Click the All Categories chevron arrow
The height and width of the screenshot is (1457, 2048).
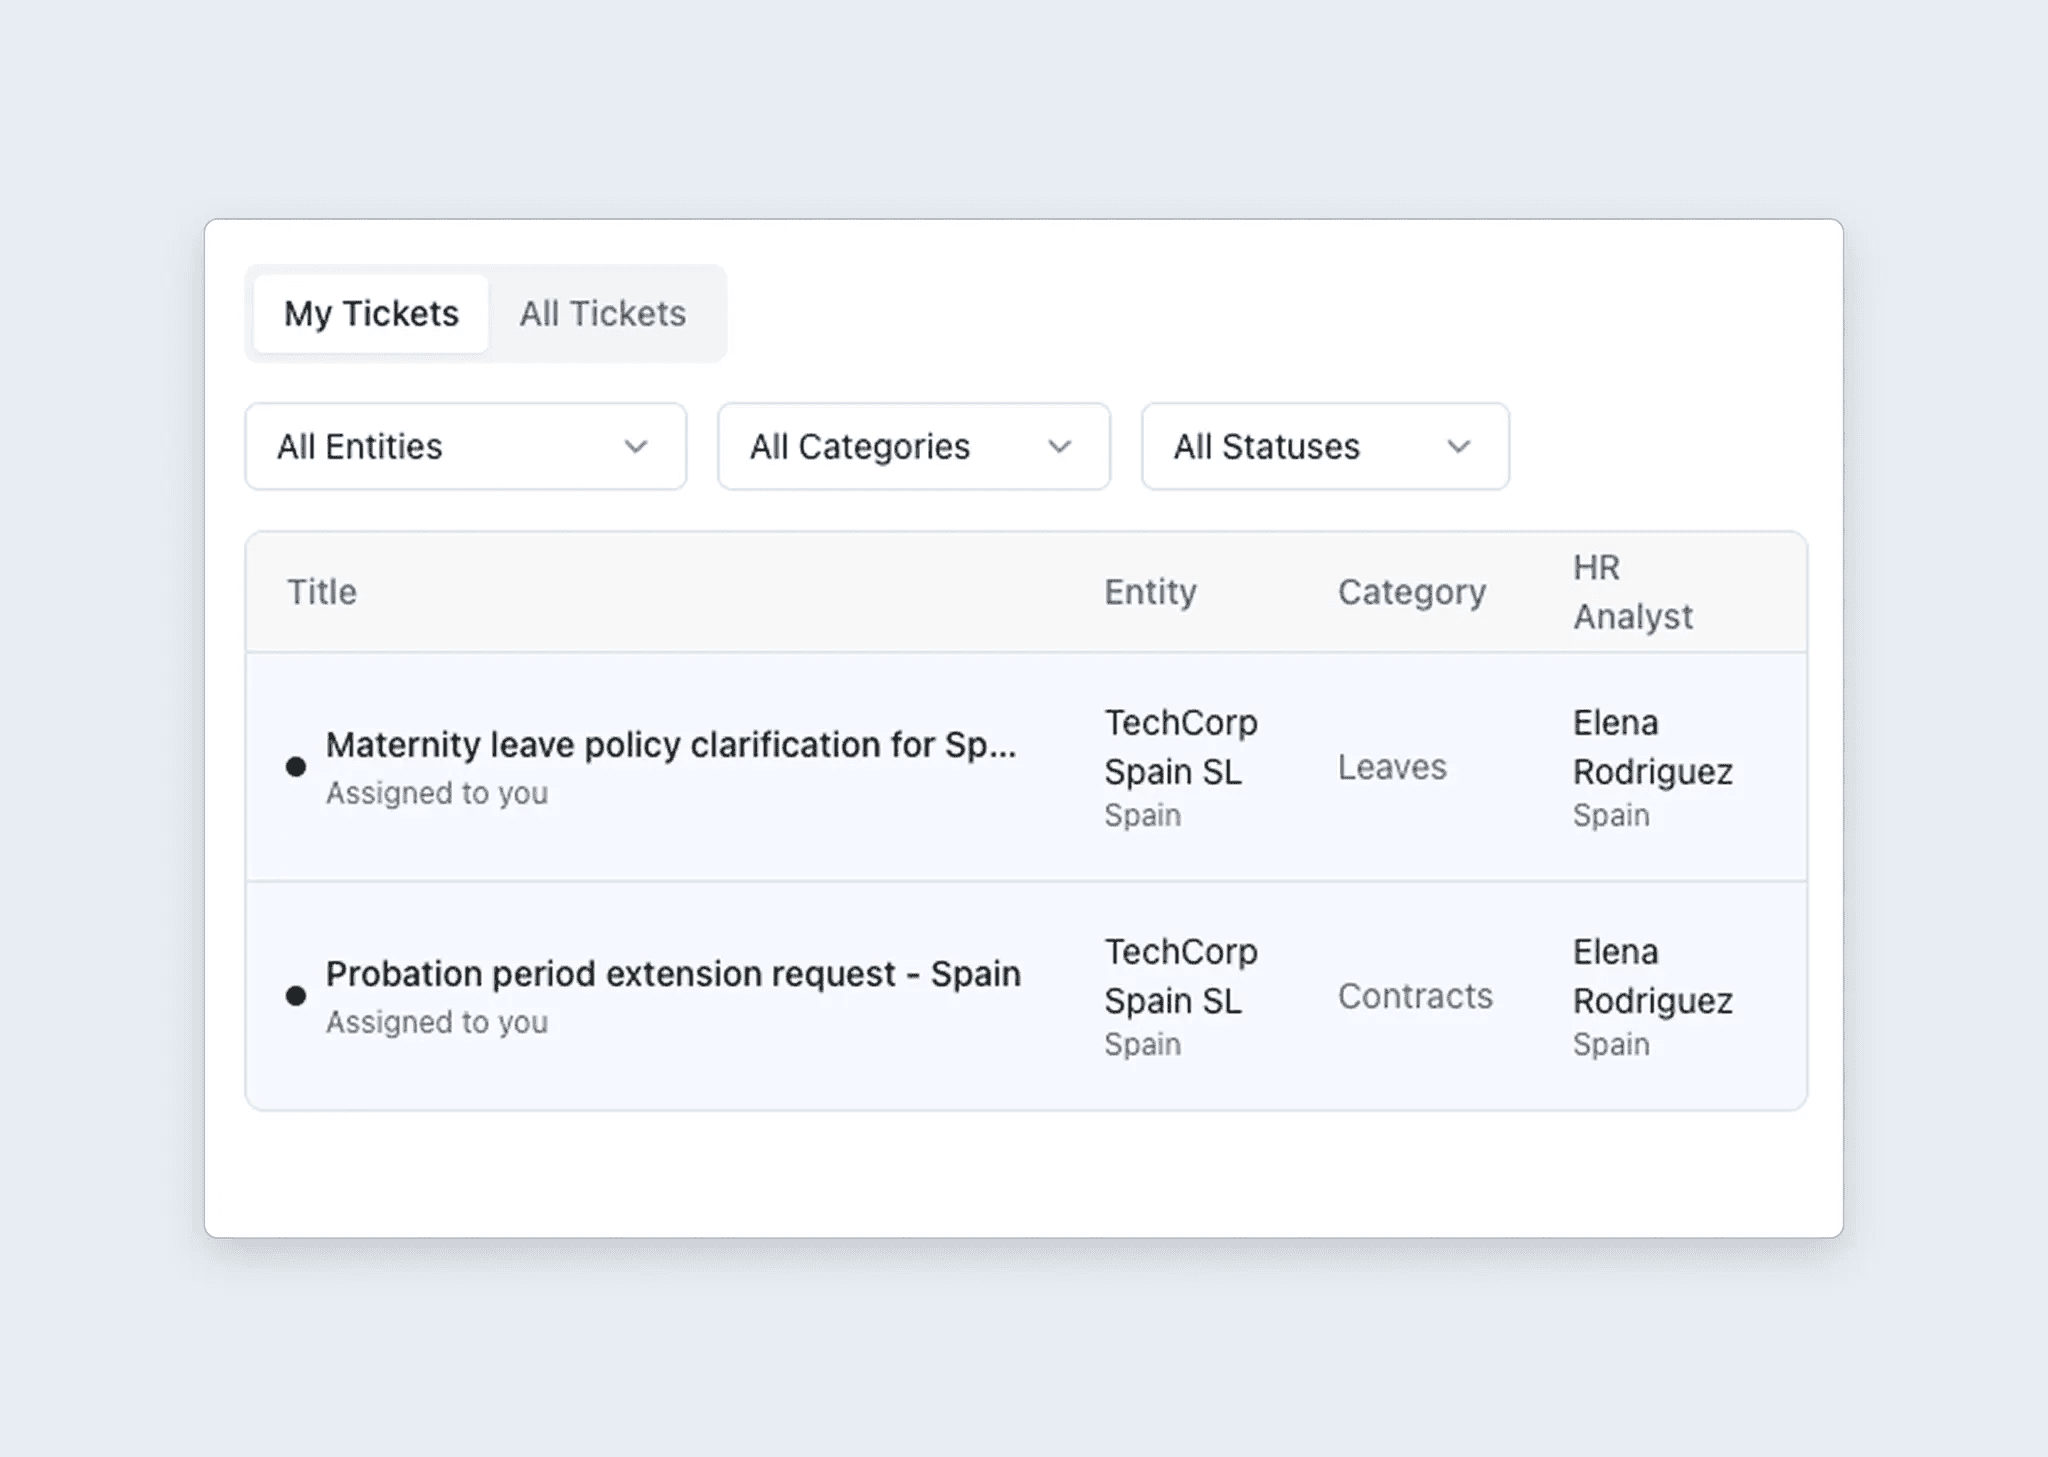[x=1059, y=447]
